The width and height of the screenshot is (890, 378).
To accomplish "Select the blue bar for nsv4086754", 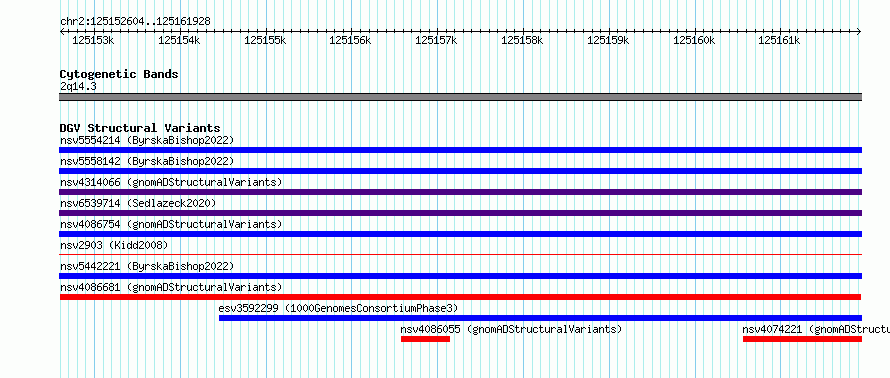I will pos(460,234).
